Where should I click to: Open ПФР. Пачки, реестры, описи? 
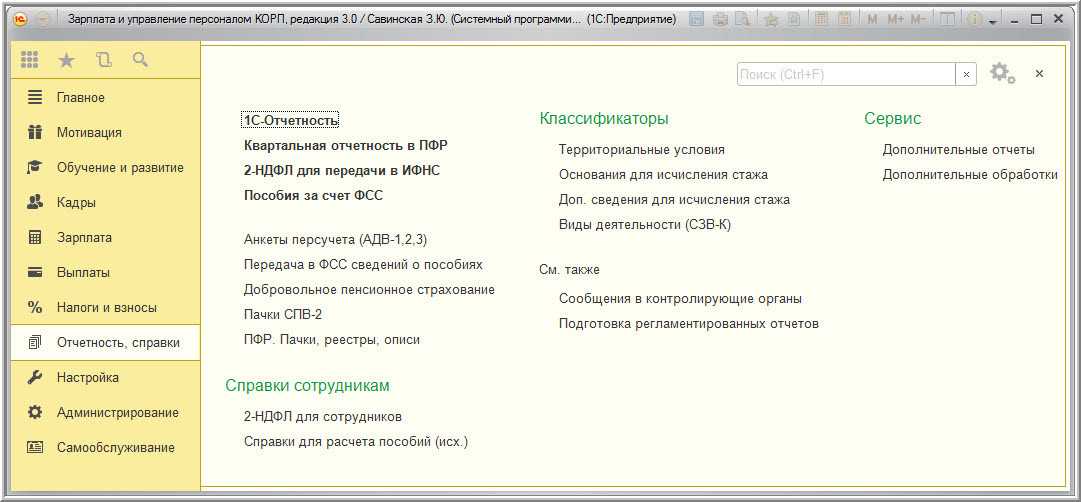point(332,339)
